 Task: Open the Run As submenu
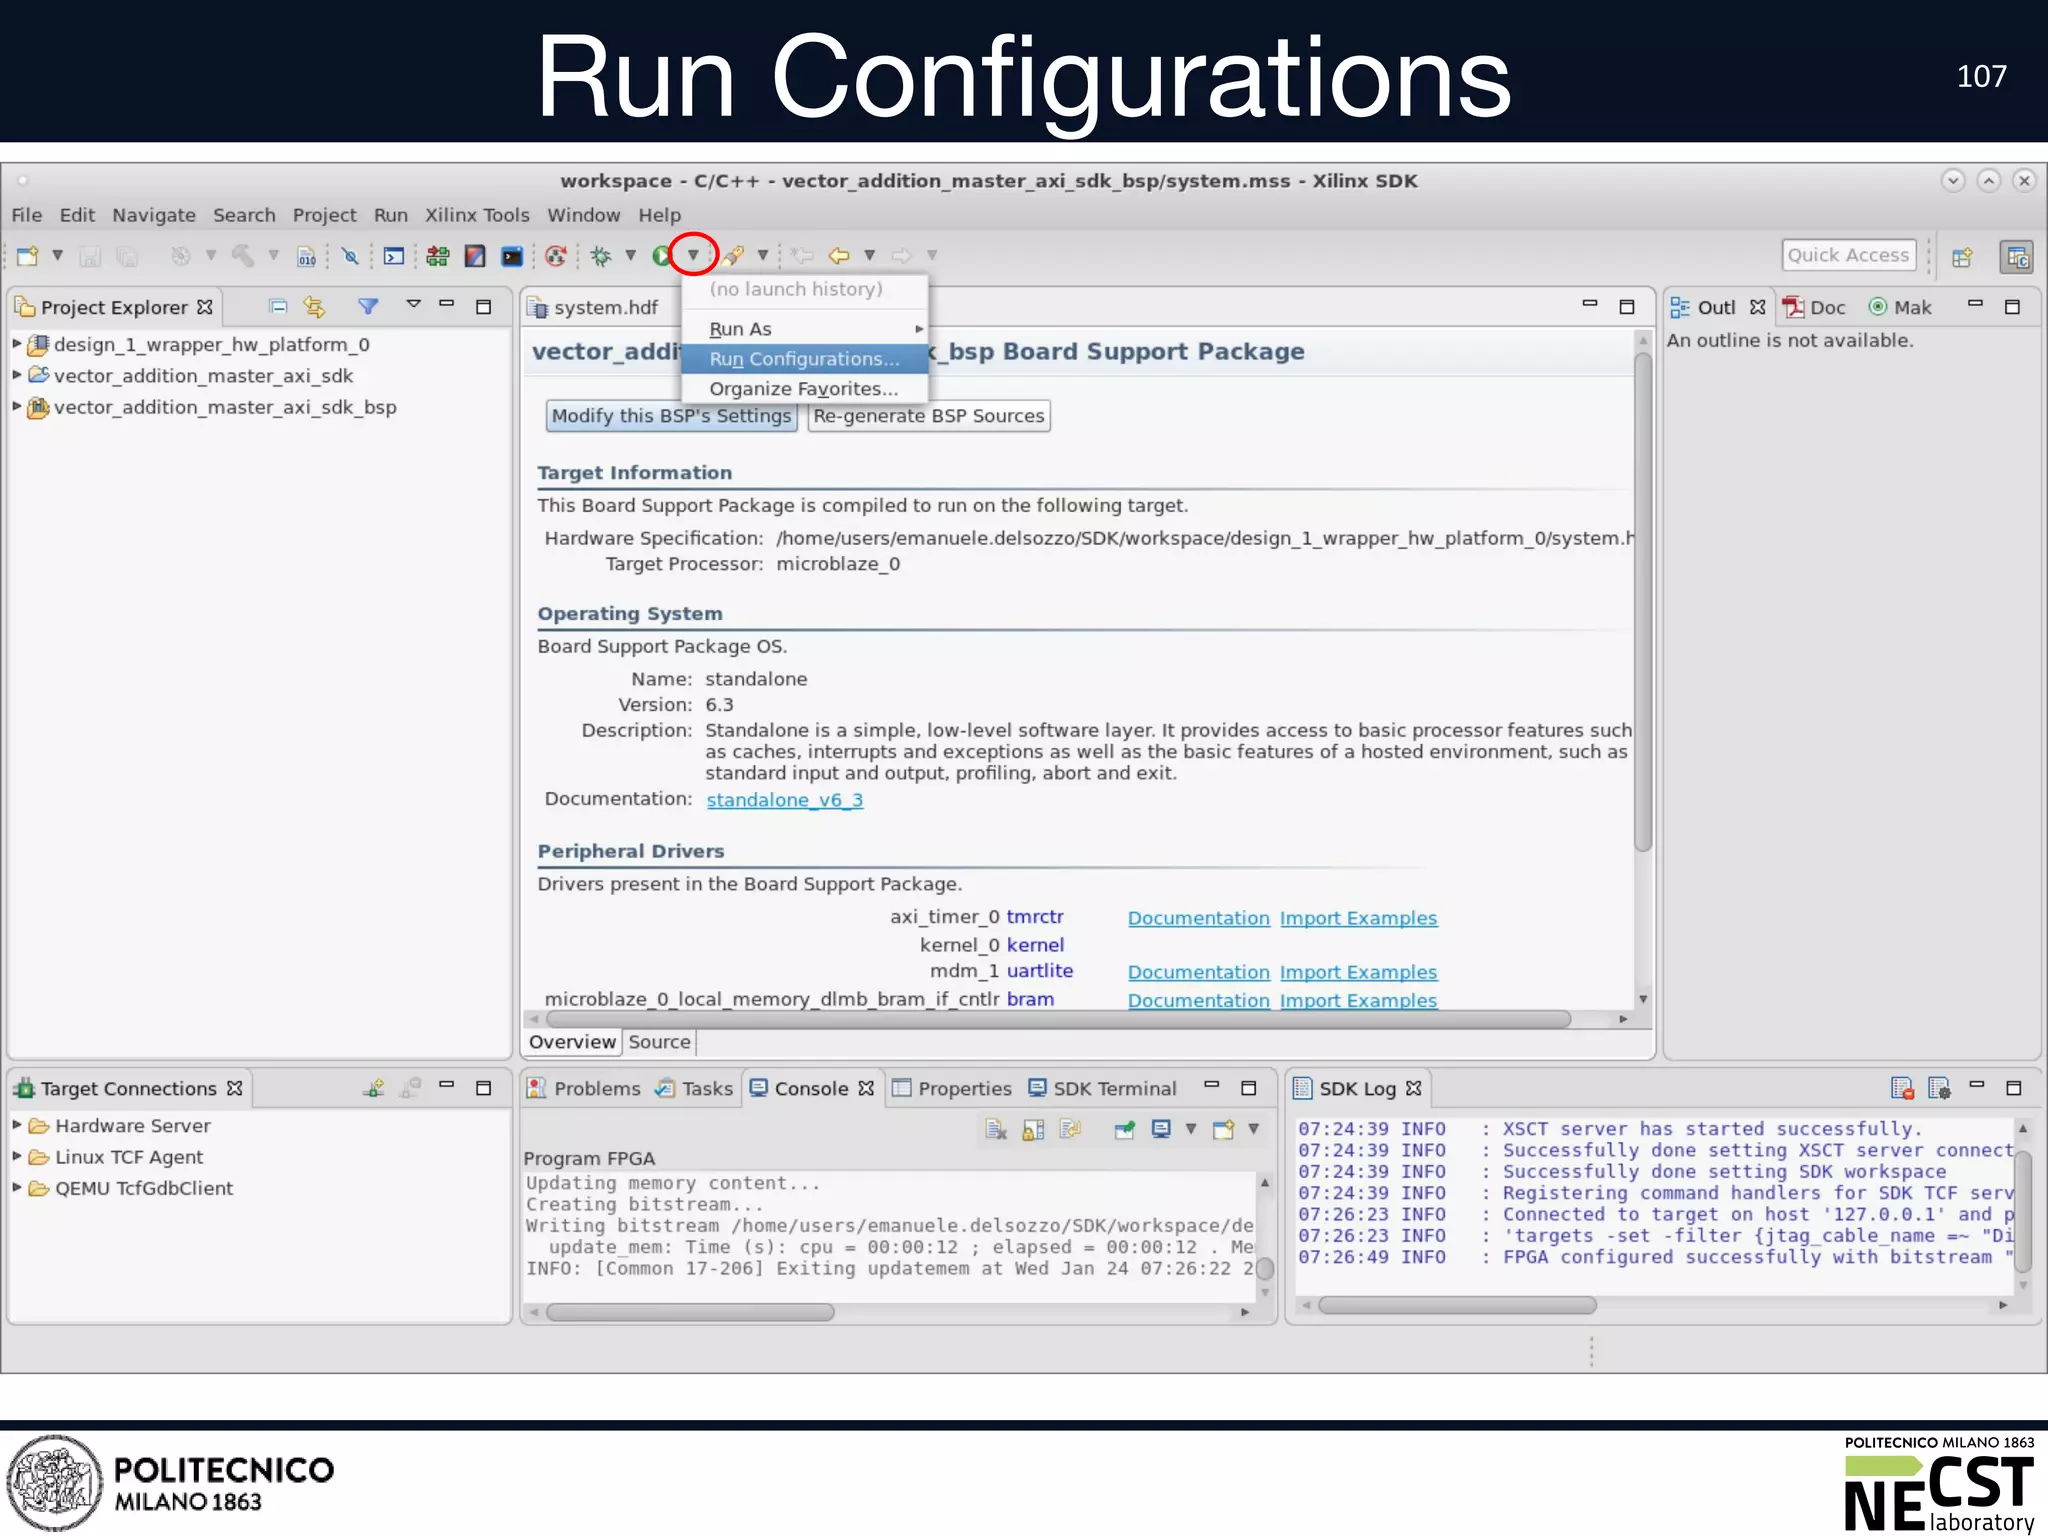[804, 329]
